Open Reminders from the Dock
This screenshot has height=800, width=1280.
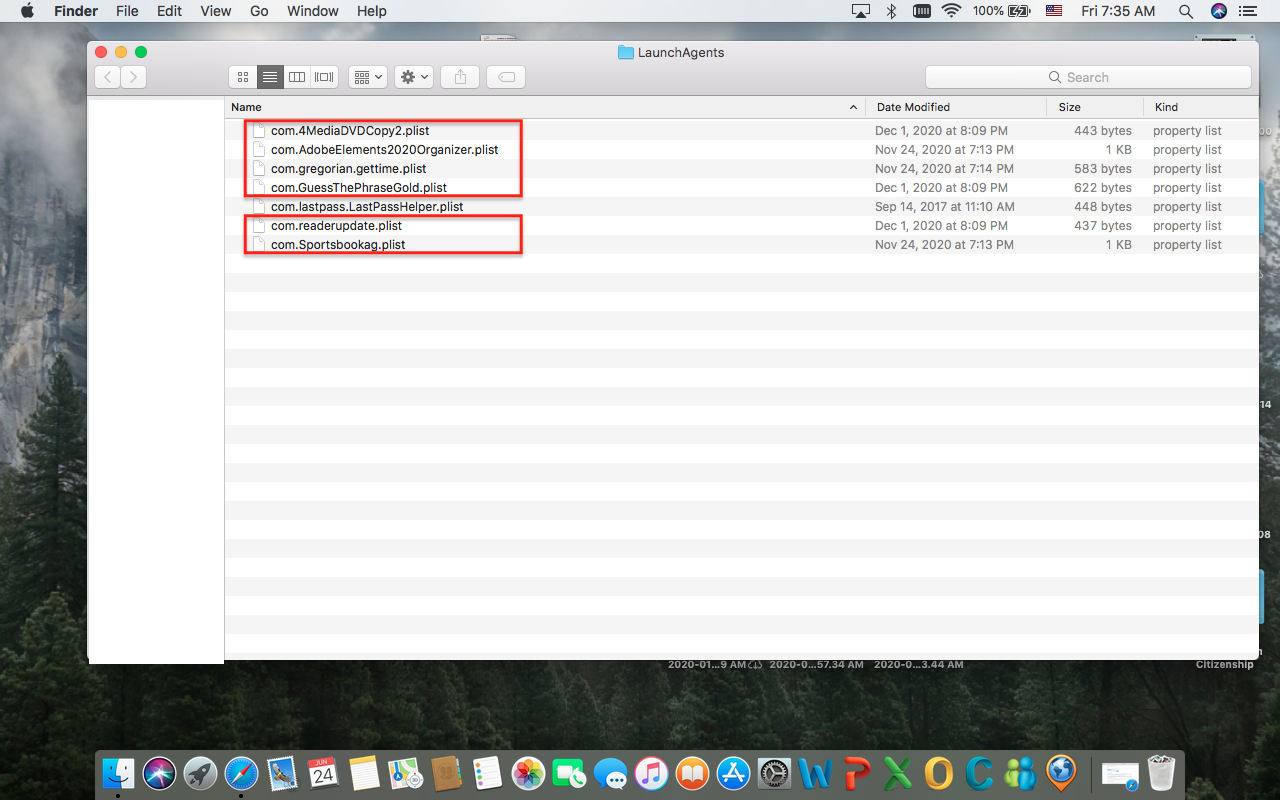click(x=487, y=773)
